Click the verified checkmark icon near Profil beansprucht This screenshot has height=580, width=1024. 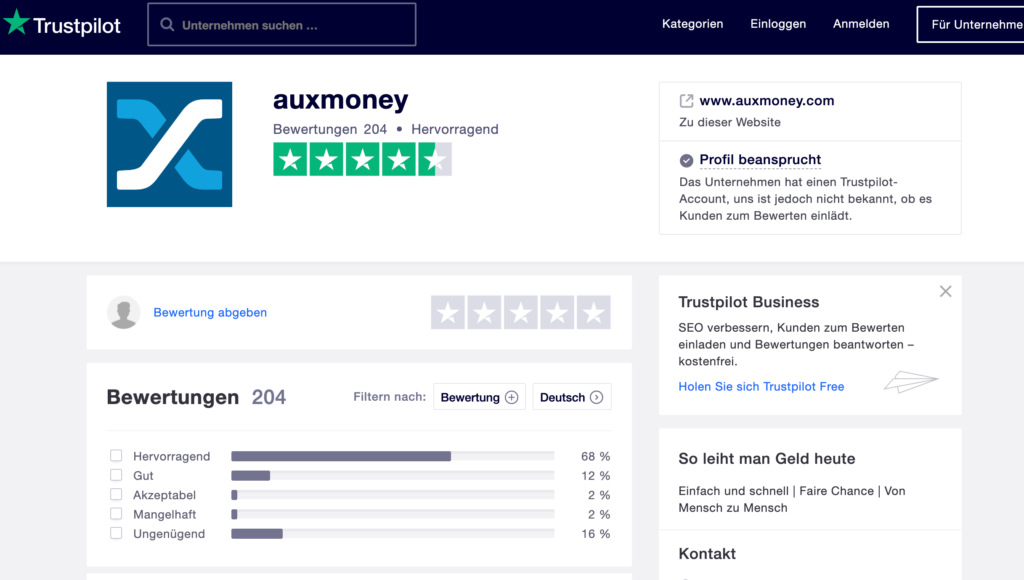[x=686, y=160]
